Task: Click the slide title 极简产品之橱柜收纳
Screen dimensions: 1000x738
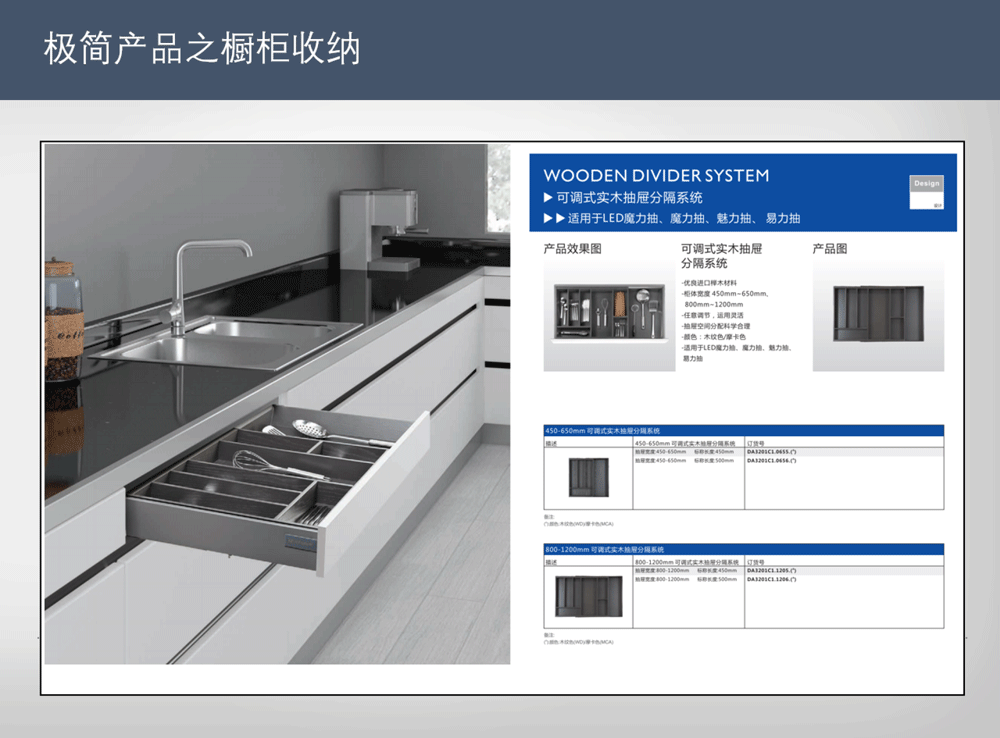Action: point(201,49)
